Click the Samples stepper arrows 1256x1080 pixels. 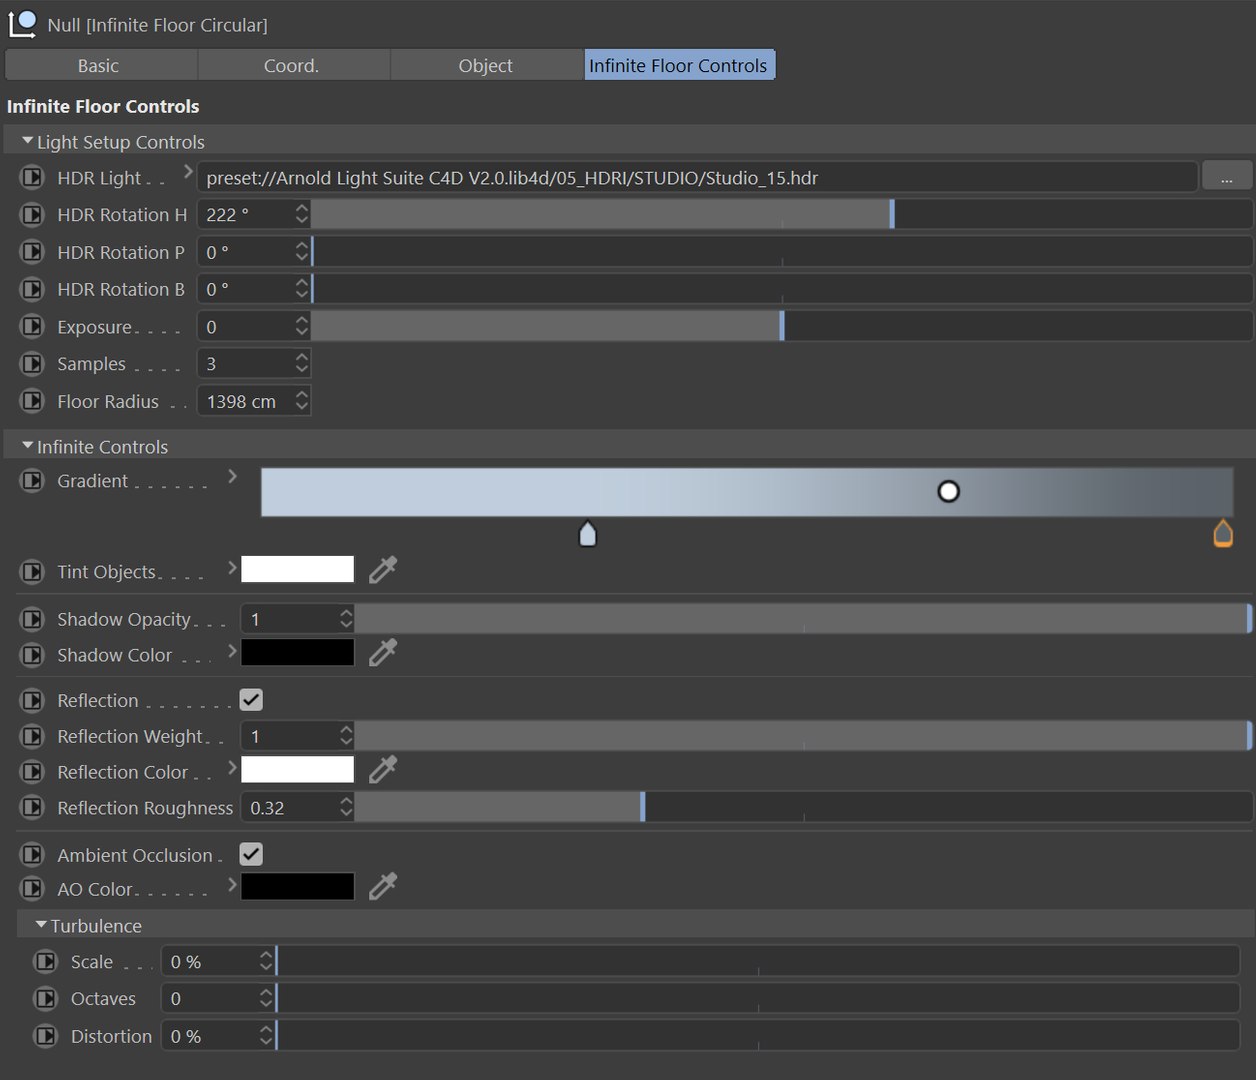[x=302, y=363]
